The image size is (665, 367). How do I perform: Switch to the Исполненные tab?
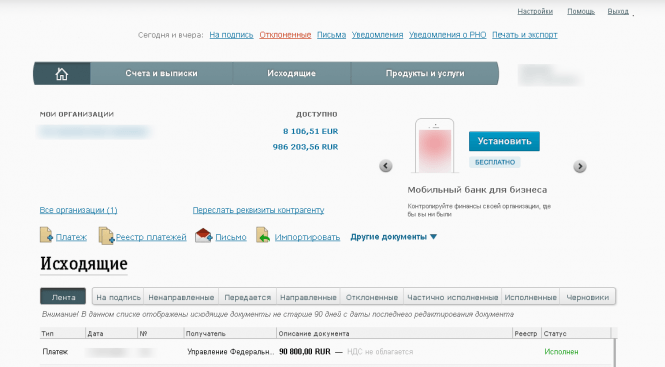pyautogui.click(x=531, y=297)
